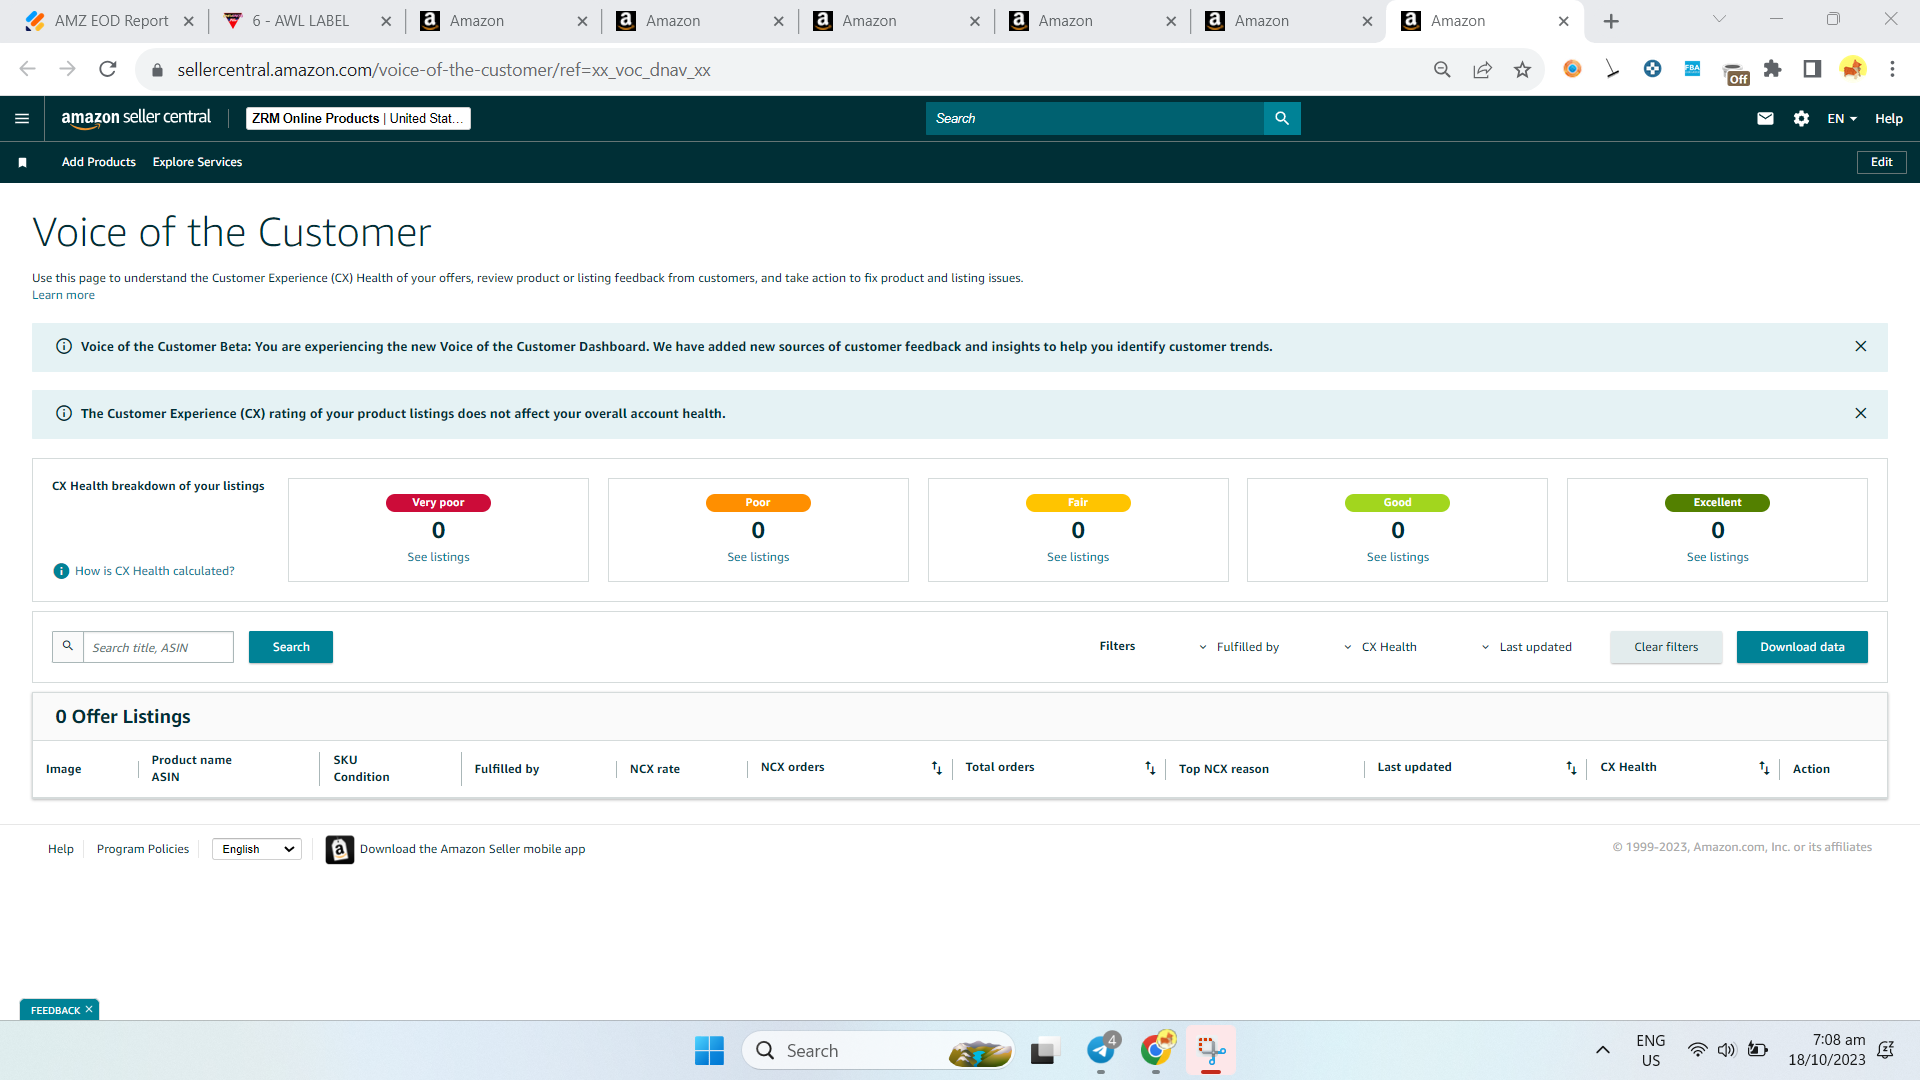1920x1080 pixels.
Task: Open Snipping Tool from taskbar
Action: pos(1211,1050)
